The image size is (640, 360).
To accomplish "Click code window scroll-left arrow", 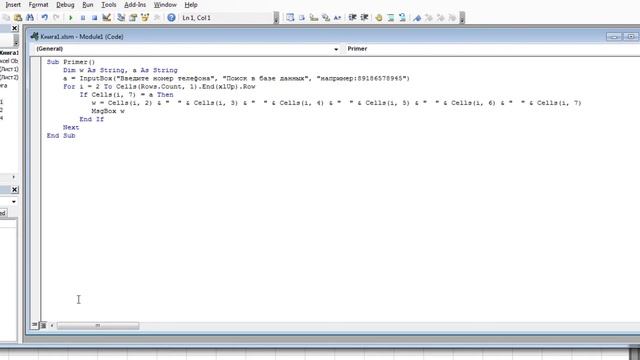I will tap(52, 325).
